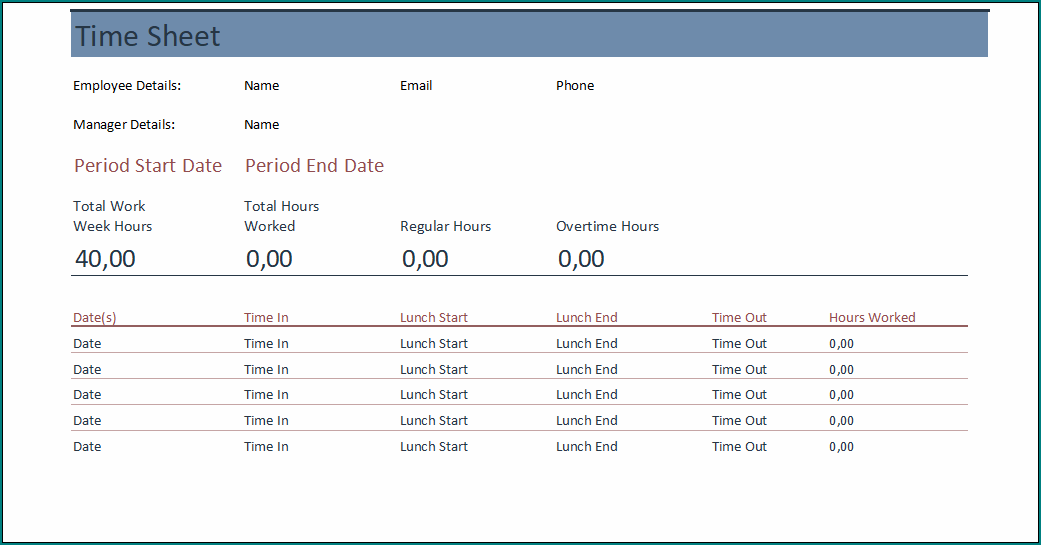This screenshot has width=1041, height=545.
Task: Select the 40,00 work week hours value
Action: (x=106, y=259)
